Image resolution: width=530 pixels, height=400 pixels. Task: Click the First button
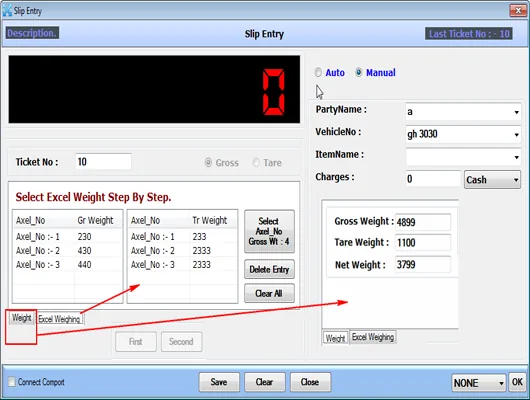(x=136, y=342)
